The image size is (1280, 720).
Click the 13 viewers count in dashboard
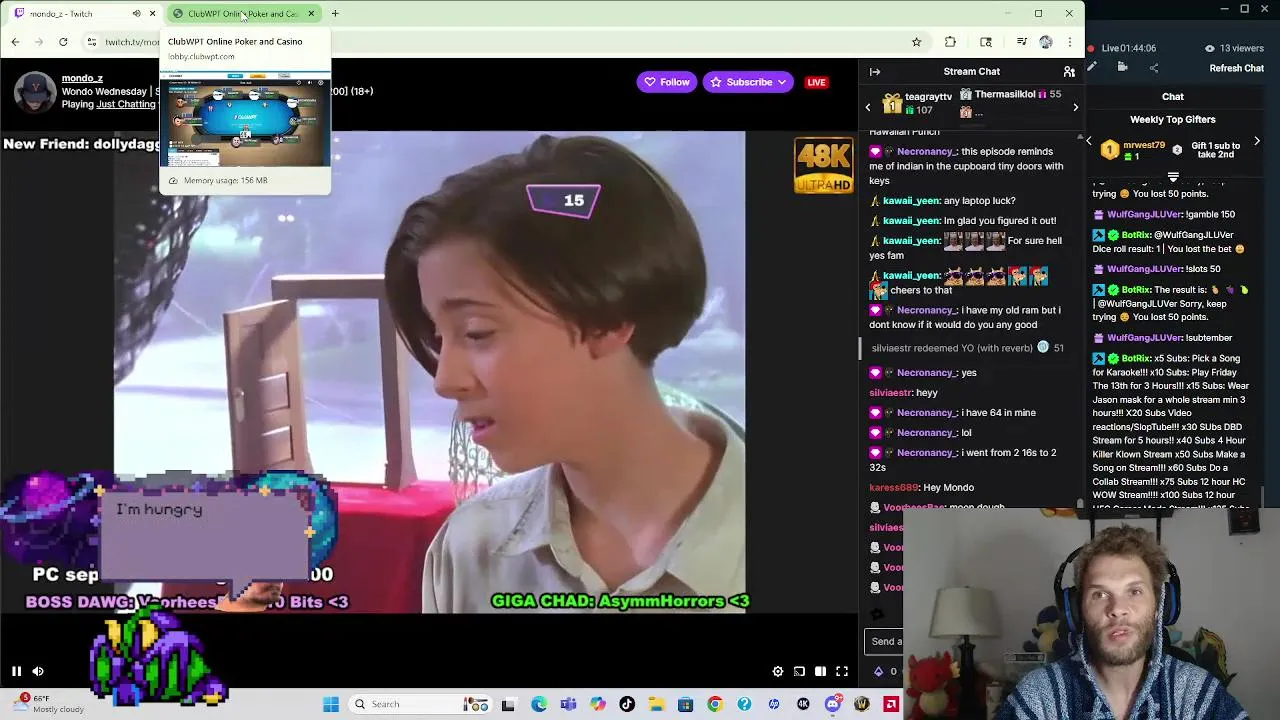pos(1235,48)
